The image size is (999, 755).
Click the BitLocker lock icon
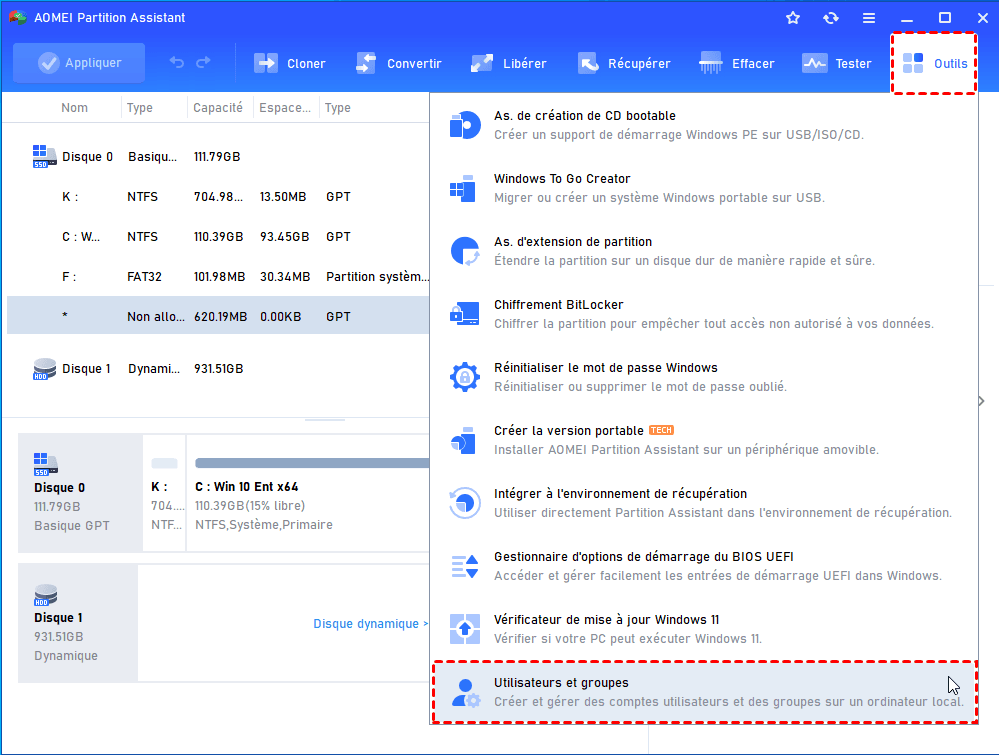click(464, 314)
